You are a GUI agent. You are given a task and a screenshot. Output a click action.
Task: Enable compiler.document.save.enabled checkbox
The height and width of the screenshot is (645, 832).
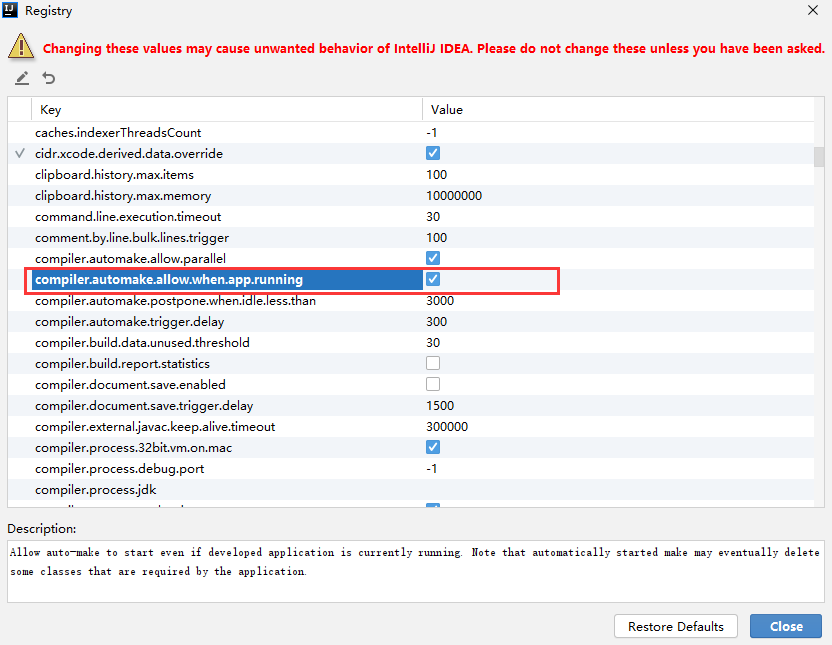coord(433,384)
